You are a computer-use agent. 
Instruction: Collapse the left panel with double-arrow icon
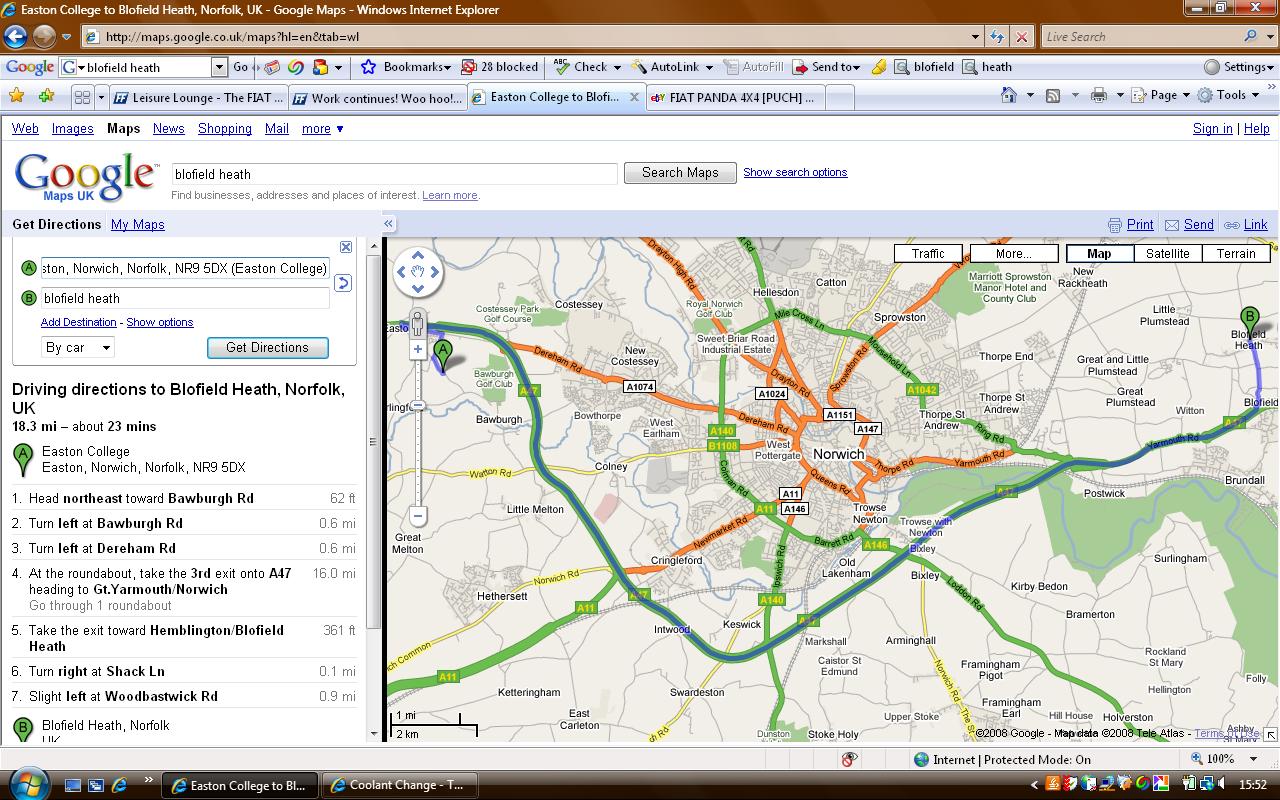[388, 224]
